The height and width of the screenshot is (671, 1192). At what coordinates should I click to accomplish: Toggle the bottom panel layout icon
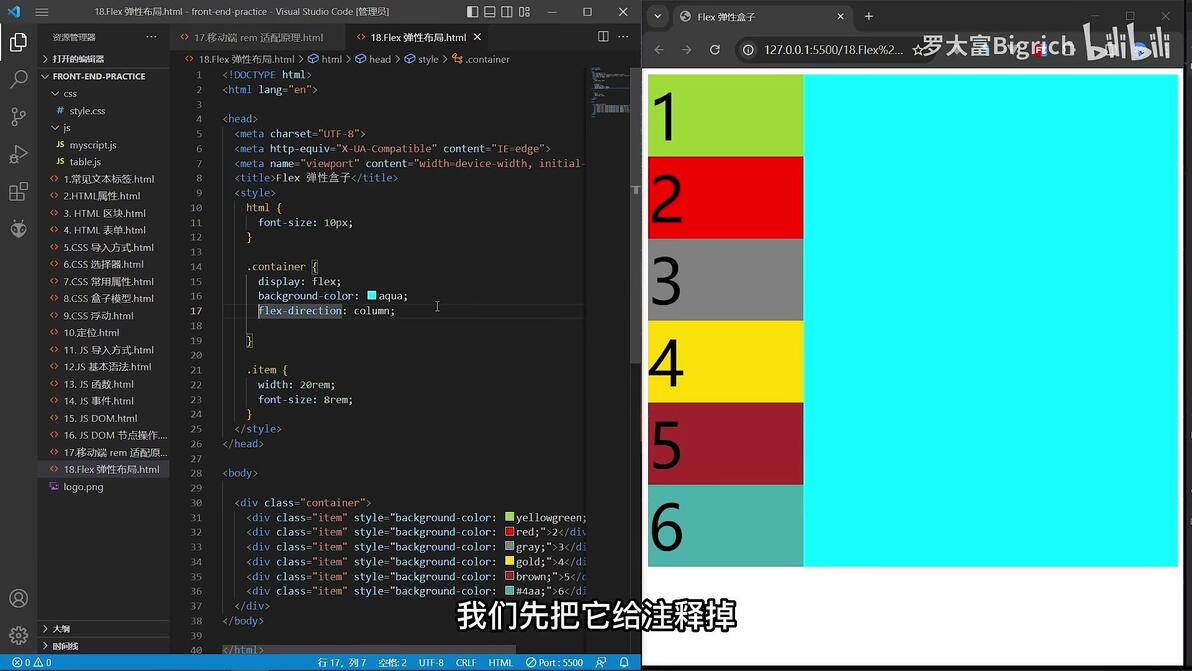point(490,11)
